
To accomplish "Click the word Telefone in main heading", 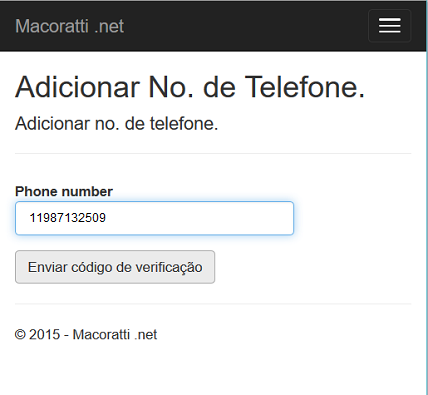I will tap(305, 87).
